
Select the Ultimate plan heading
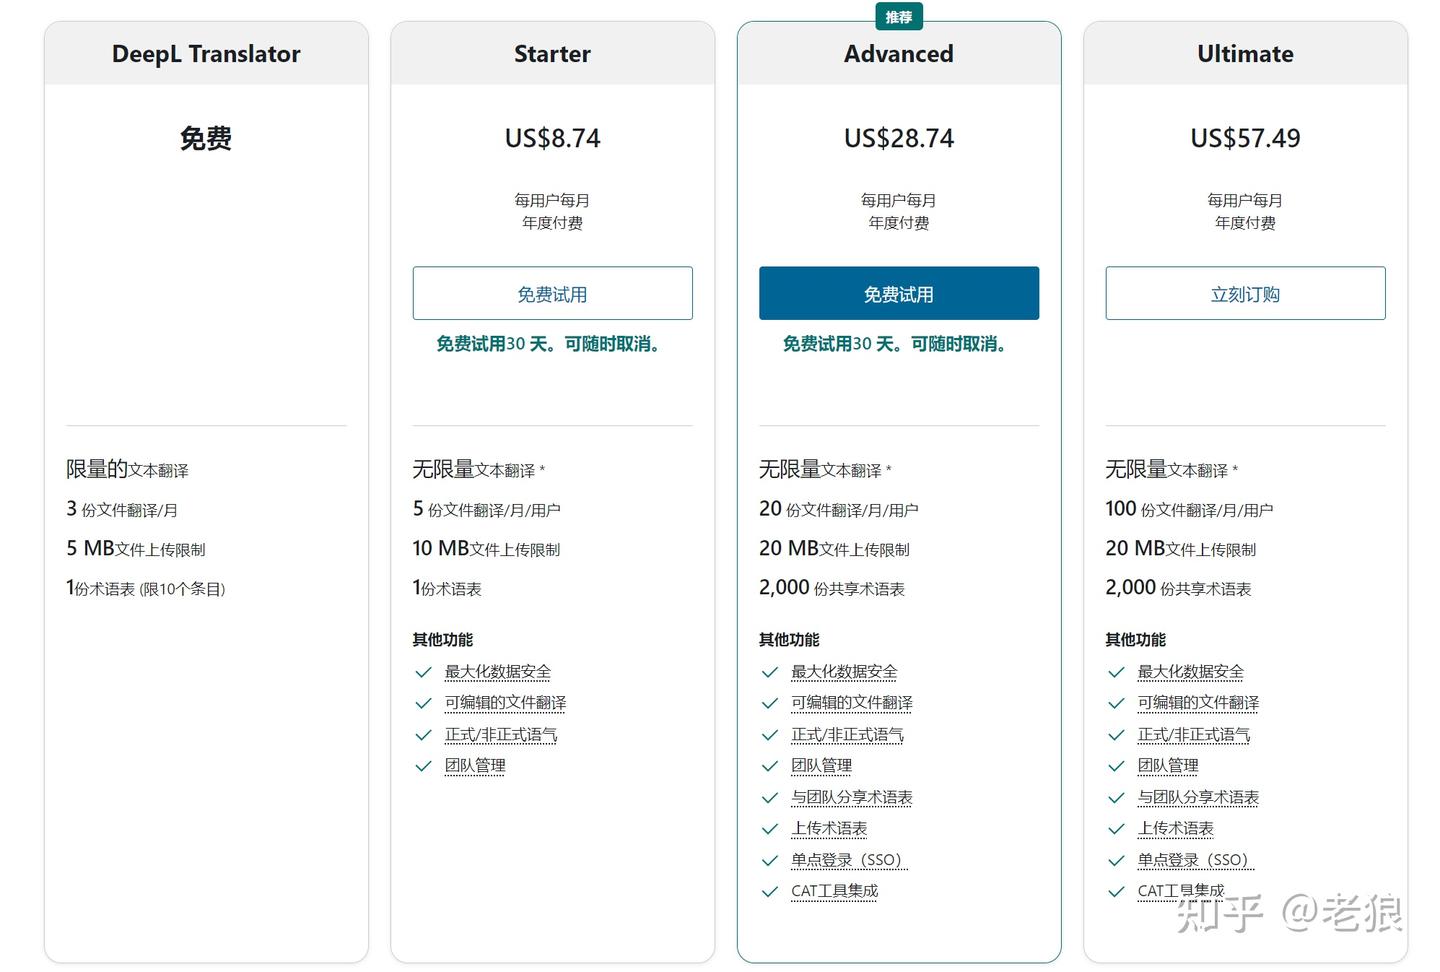[x=1245, y=54]
